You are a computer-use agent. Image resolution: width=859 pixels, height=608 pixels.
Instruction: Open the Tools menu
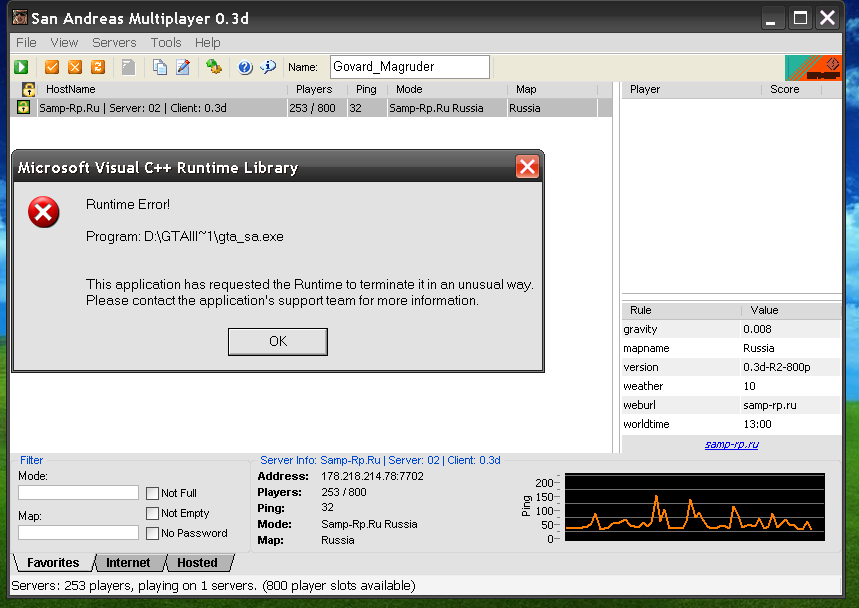point(166,43)
